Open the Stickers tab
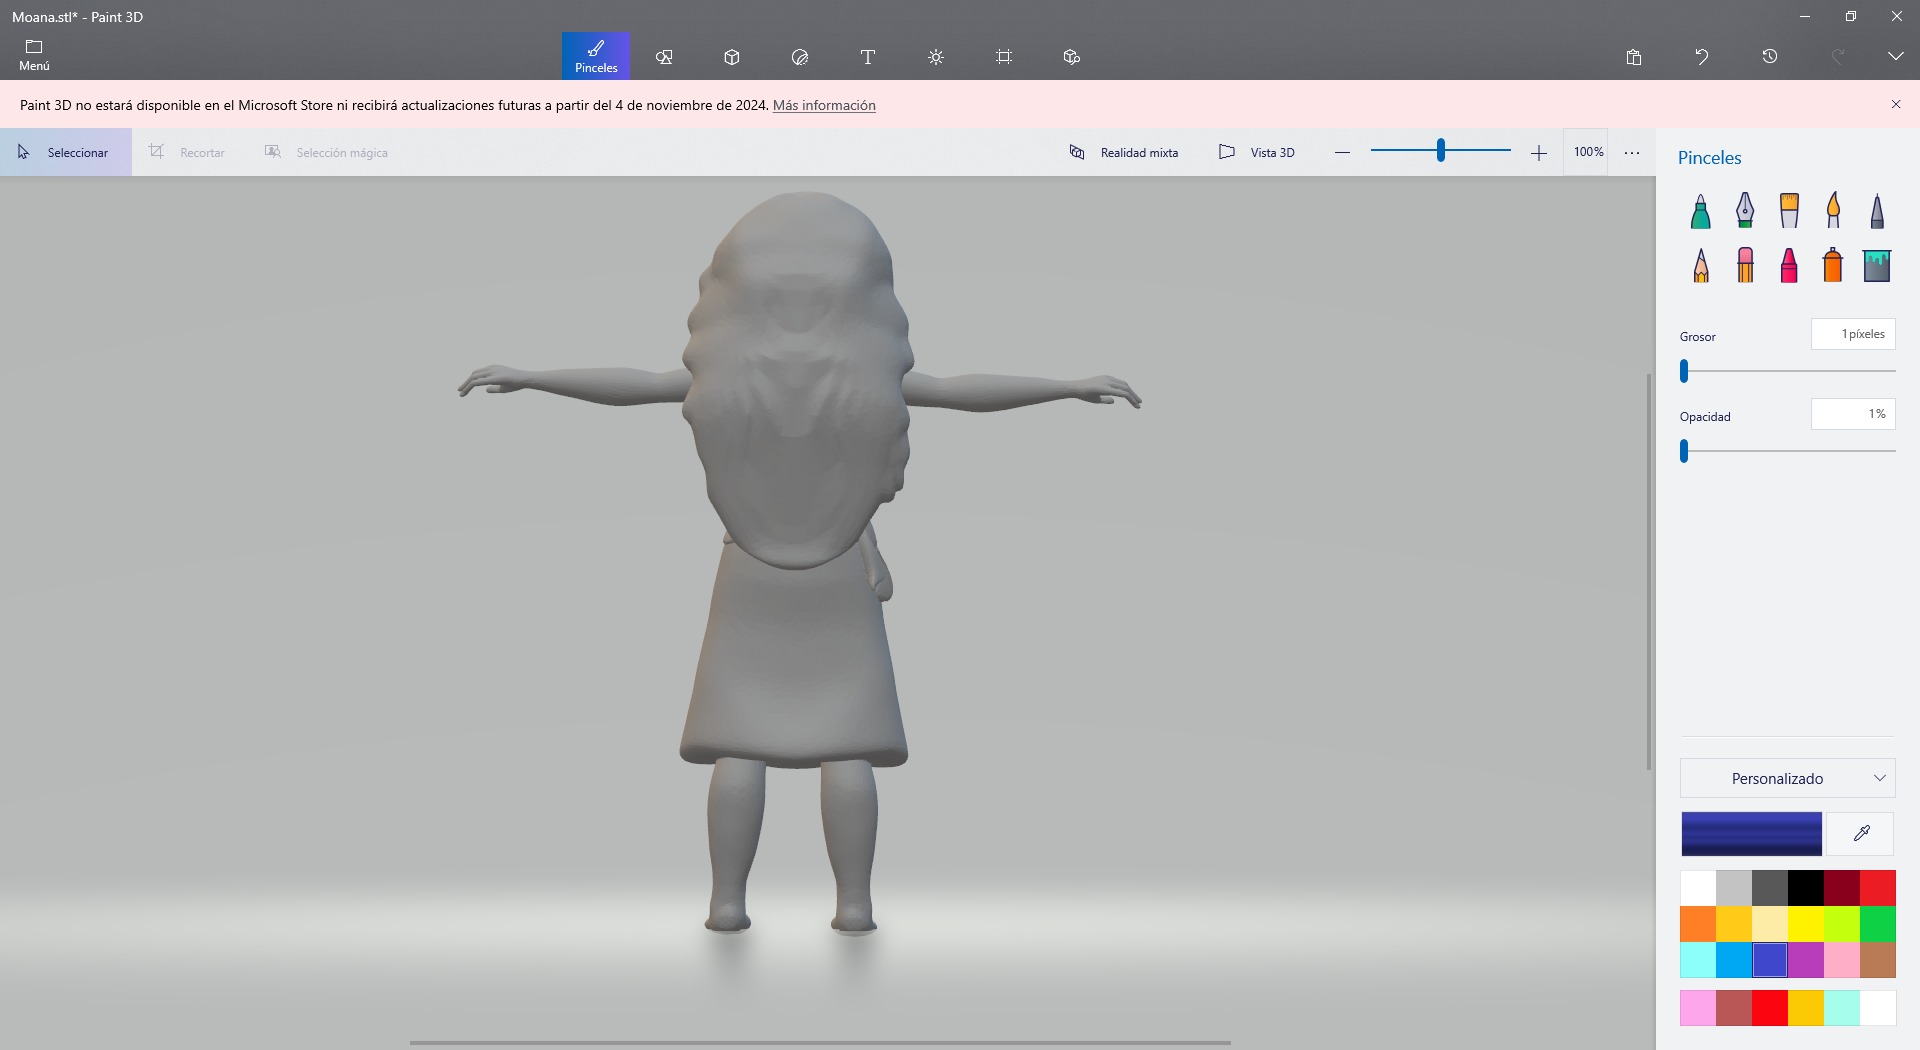Screen dimensions: 1920x1050 coord(800,57)
